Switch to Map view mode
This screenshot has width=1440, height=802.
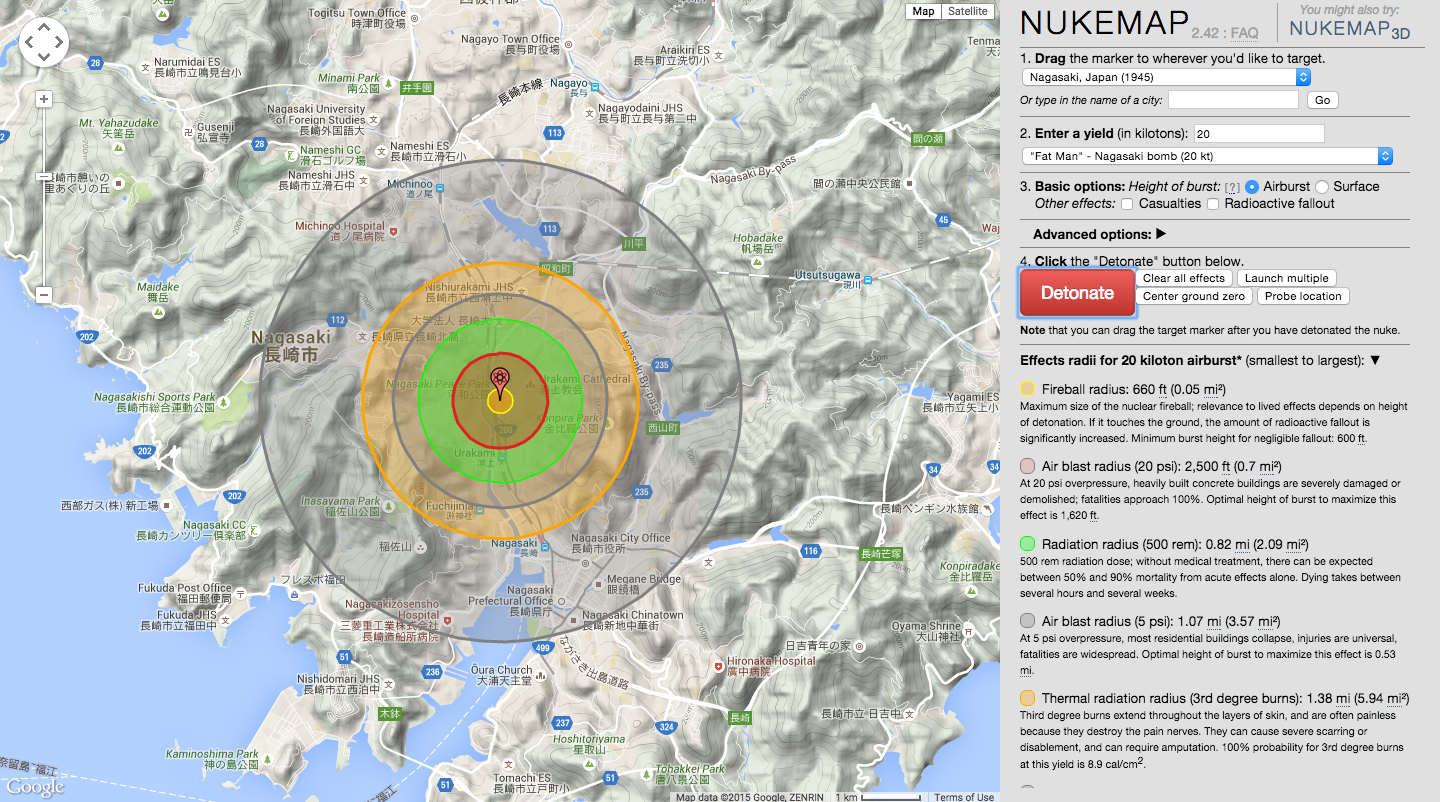[923, 11]
